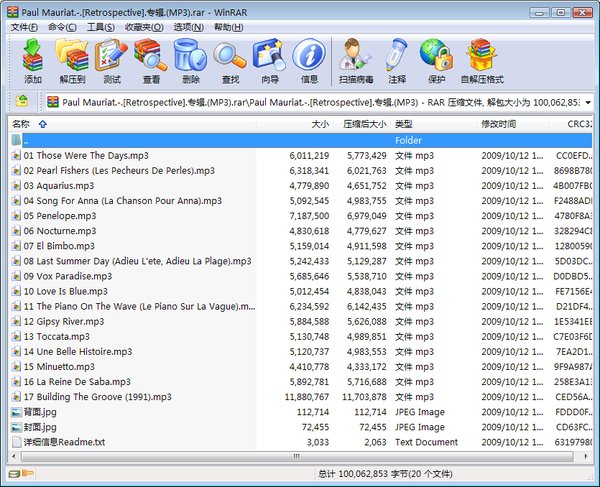Click file icon of 17 Building The Groove
This screenshot has height=487, width=600.
pos(16,397)
